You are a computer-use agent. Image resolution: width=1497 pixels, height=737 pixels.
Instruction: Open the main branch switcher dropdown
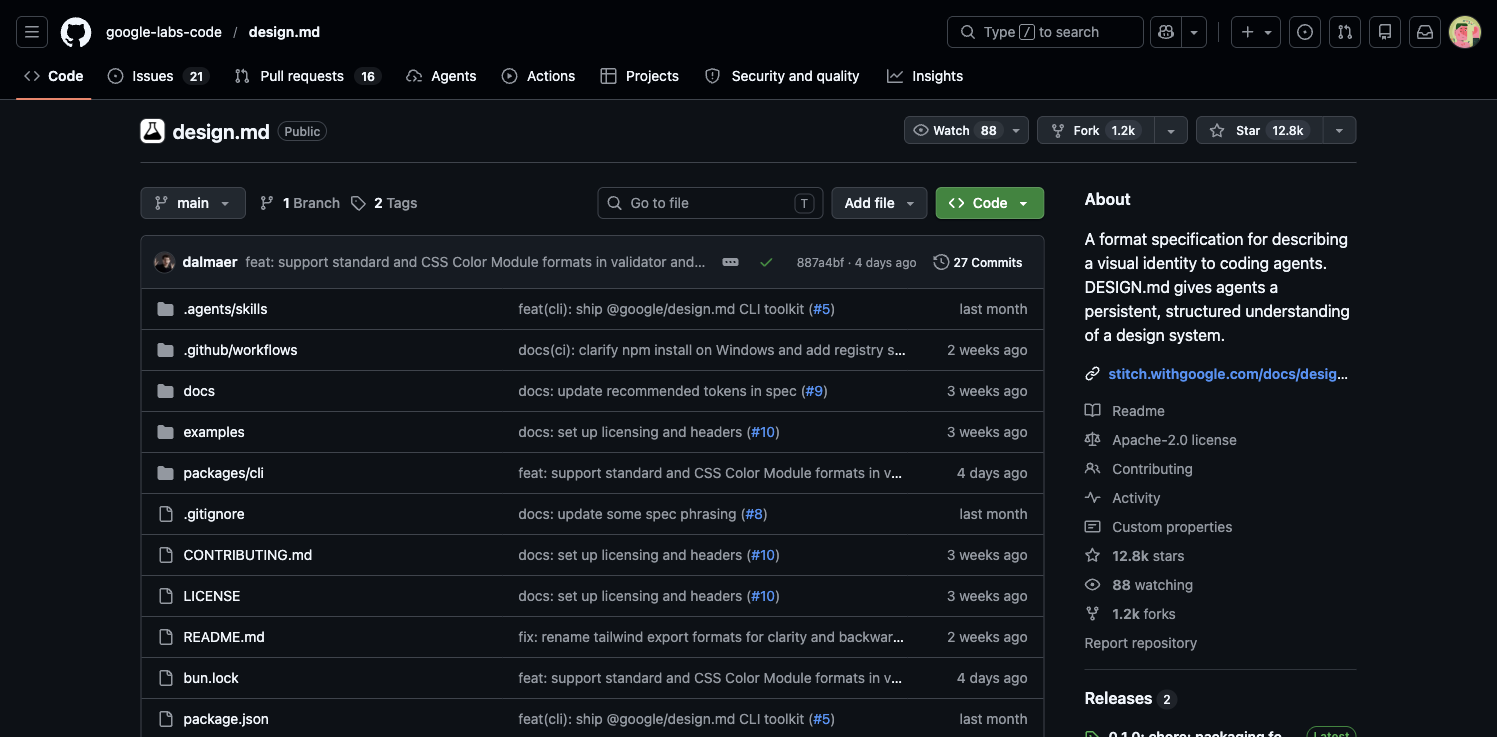193,203
